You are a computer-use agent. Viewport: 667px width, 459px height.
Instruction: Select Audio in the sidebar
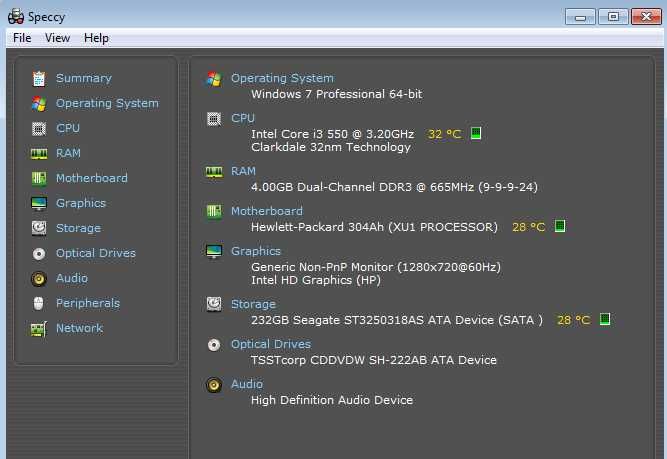[72, 278]
